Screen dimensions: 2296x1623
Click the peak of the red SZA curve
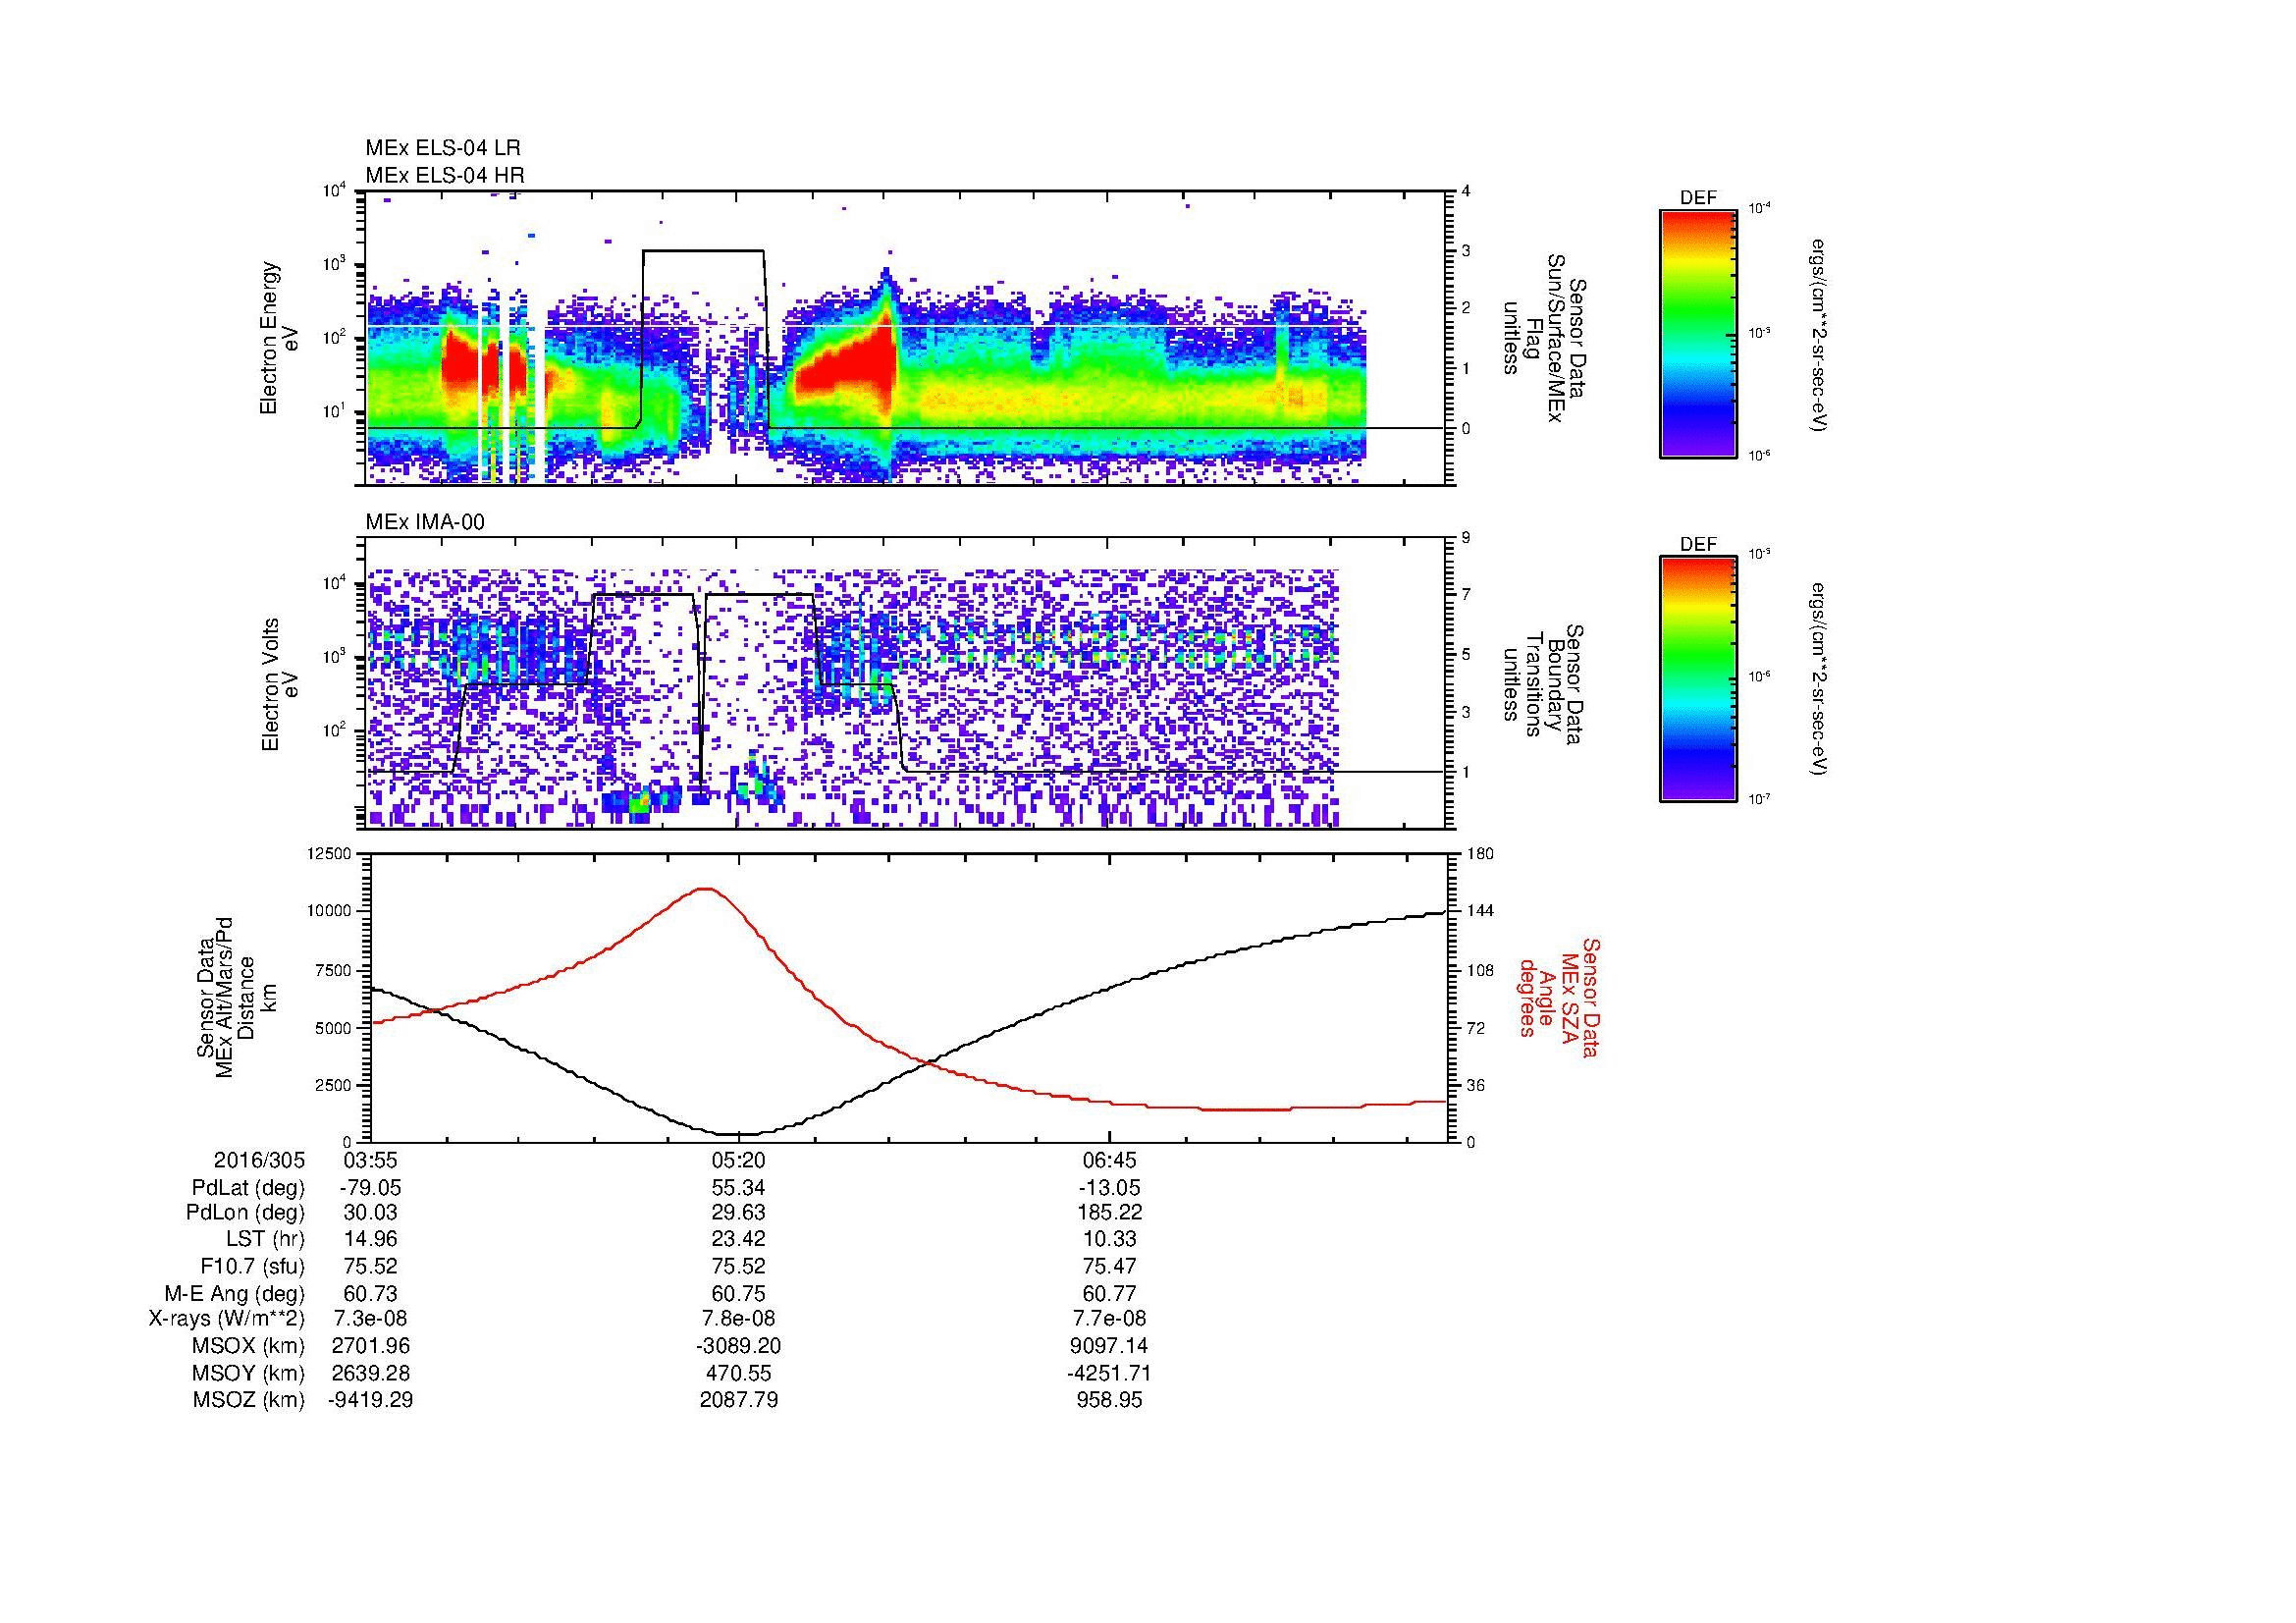point(705,888)
